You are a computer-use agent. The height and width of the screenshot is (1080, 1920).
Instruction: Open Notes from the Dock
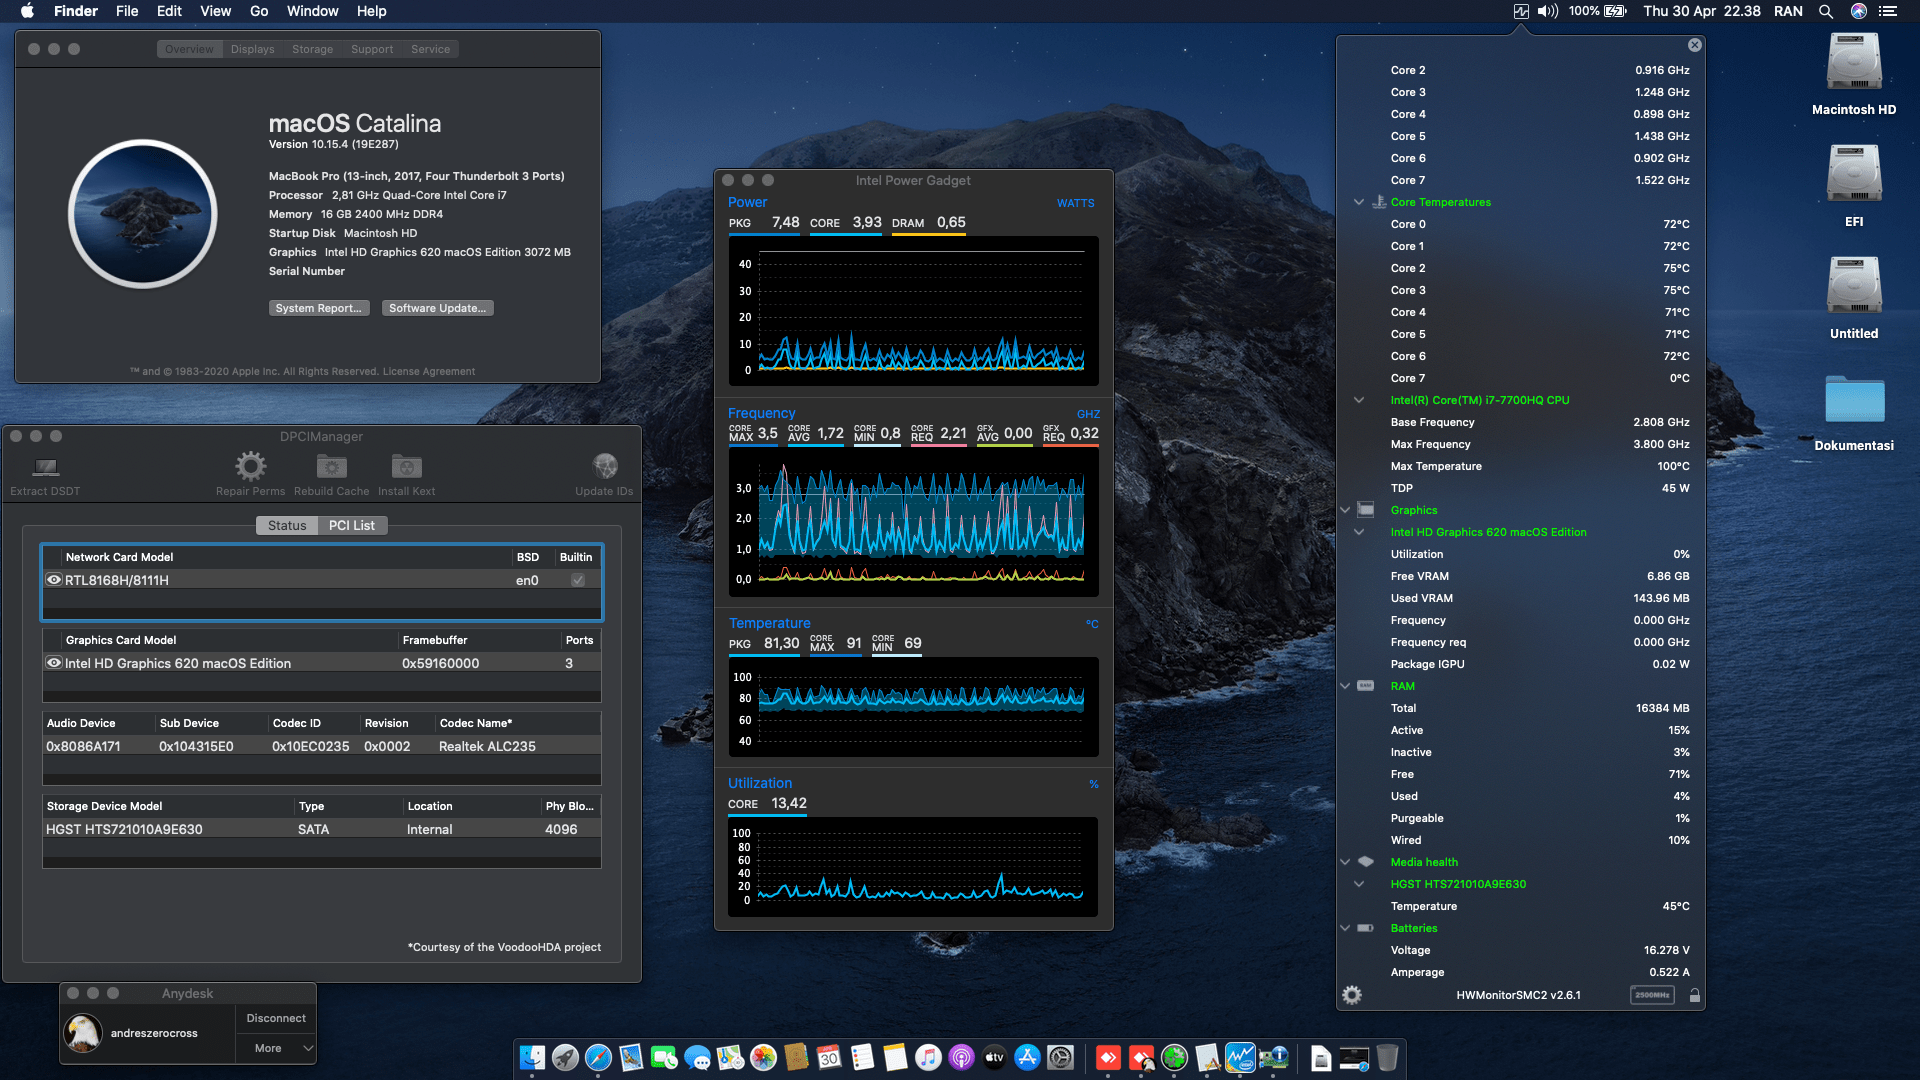click(895, 1057)
